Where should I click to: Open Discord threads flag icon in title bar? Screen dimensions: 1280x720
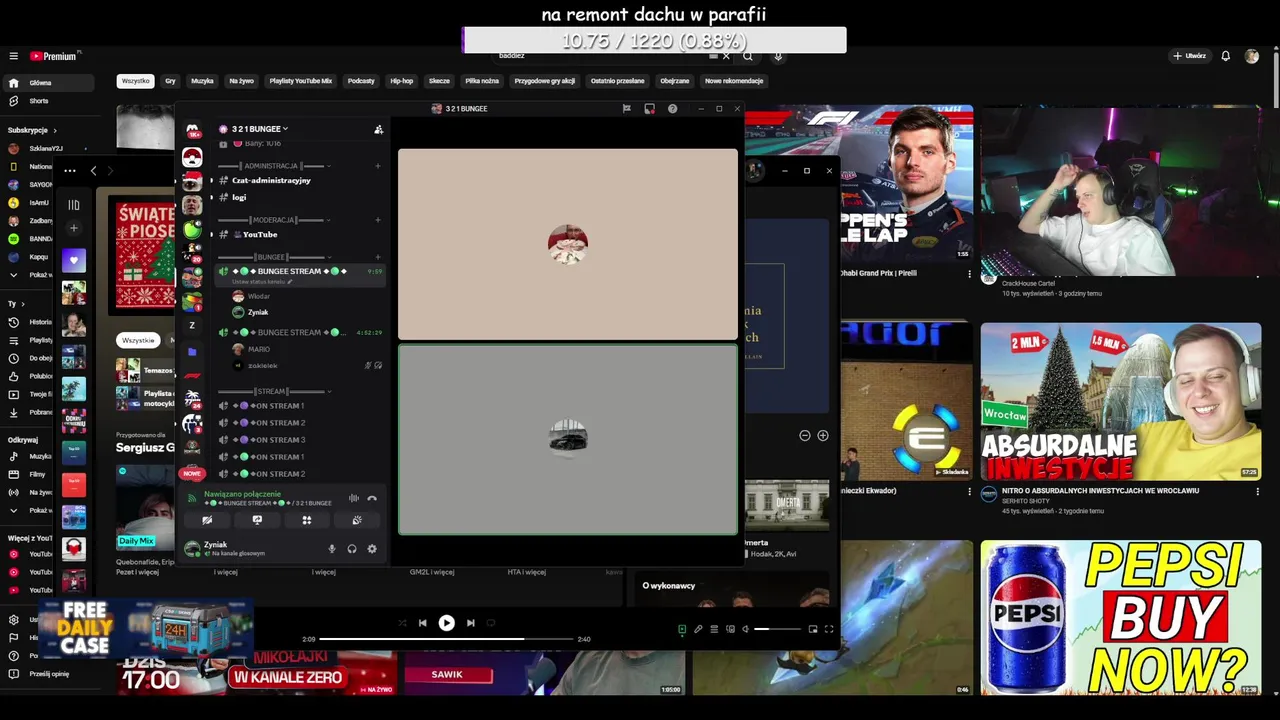point(626,108)
